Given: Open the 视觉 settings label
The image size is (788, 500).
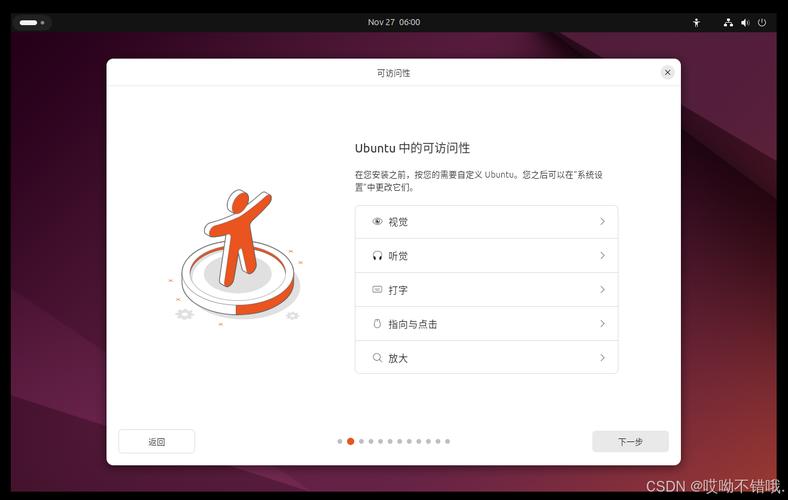Looking at the screenshot, I should tap(398, 222).
